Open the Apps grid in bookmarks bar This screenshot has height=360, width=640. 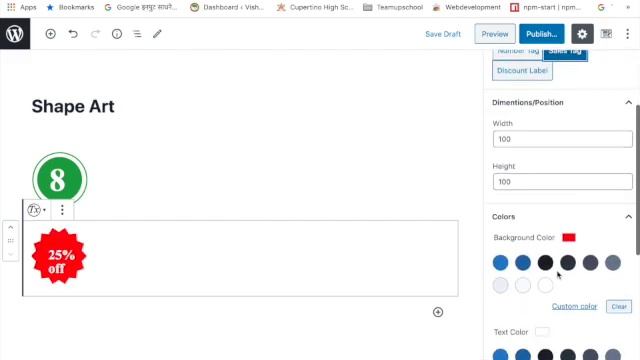(x=22, y=7)
